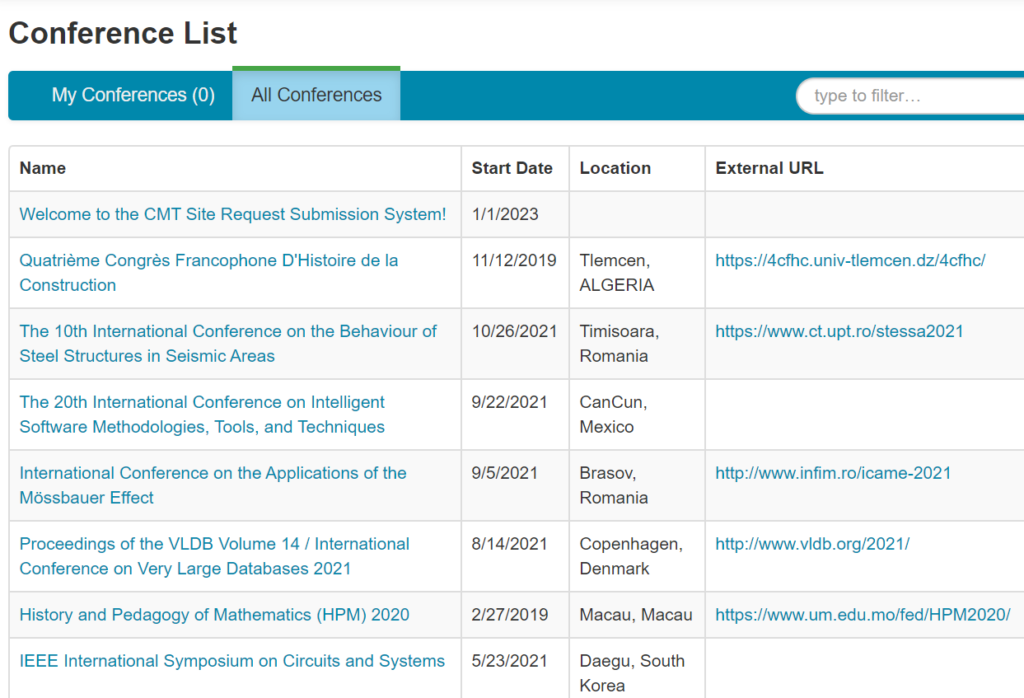The height and width of the screenshot is (698, 1024).
Task: Open Welcome to the CMT Site Request link
Action: pyautogui.click(x=232, y=214)
